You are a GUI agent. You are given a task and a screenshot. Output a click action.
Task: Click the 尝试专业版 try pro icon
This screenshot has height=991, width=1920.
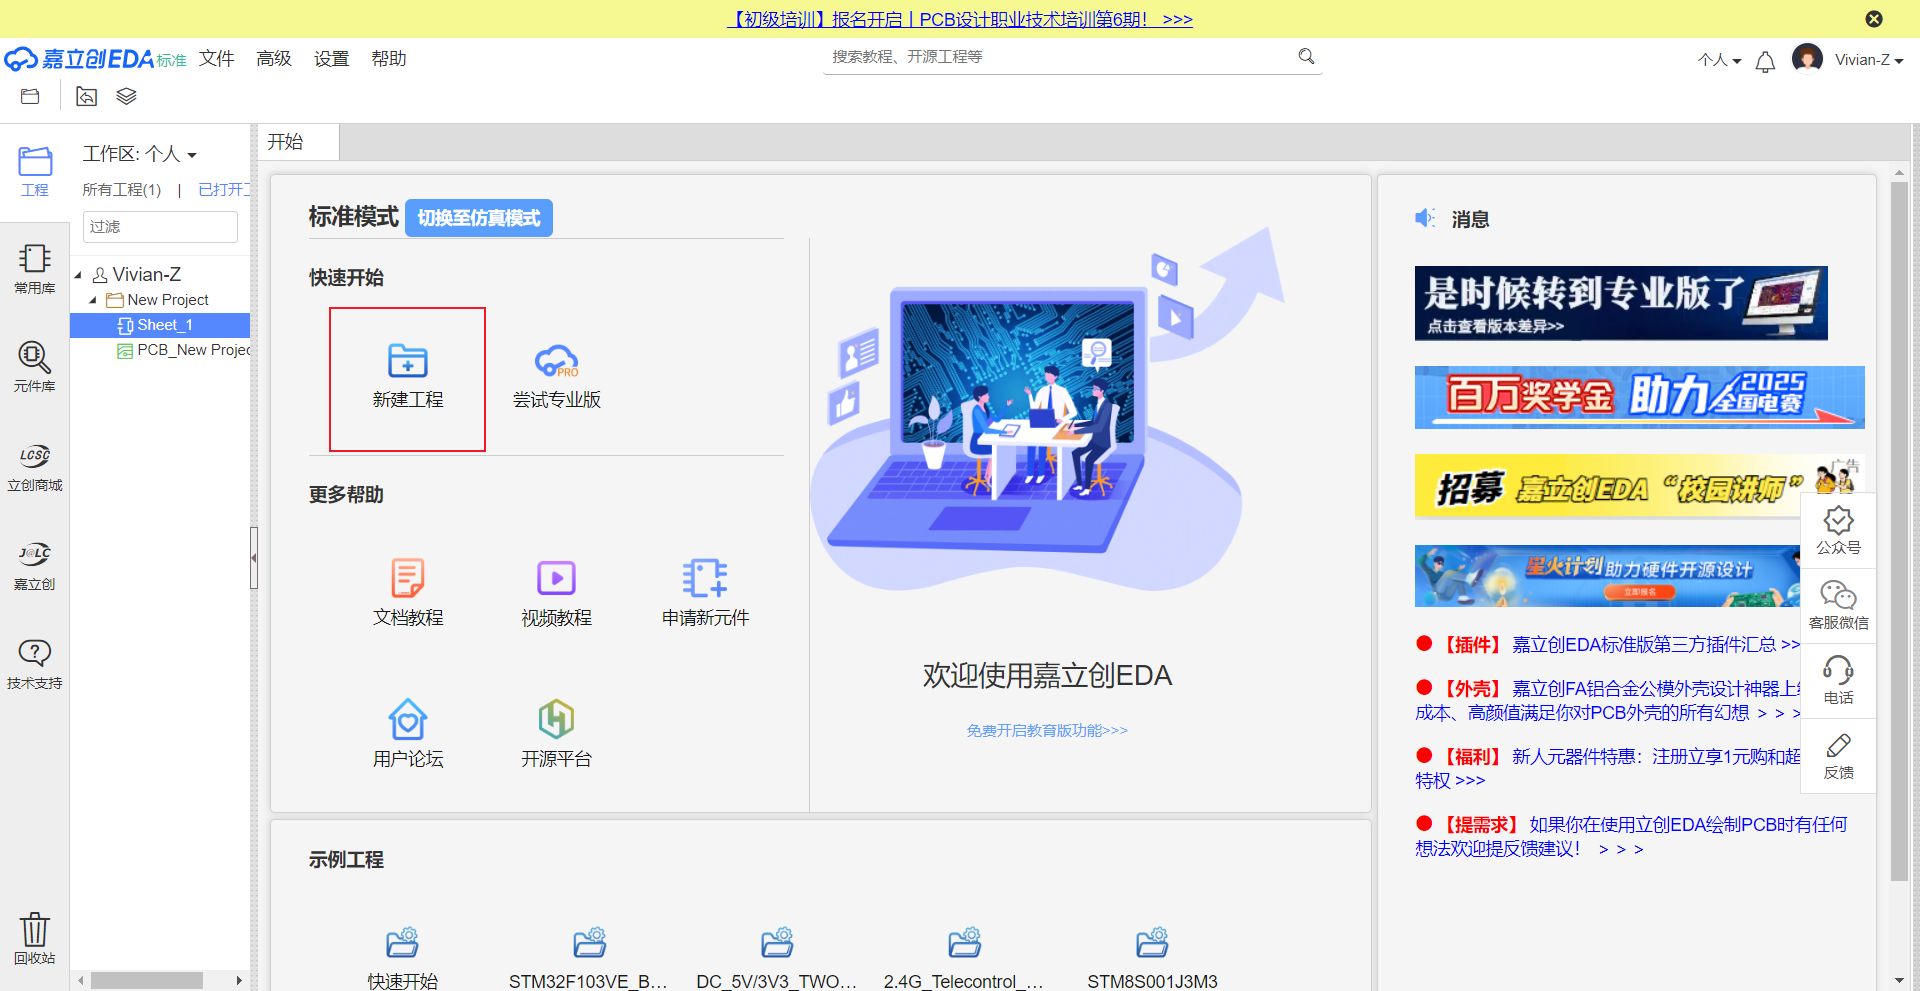(x=557, y=378)
